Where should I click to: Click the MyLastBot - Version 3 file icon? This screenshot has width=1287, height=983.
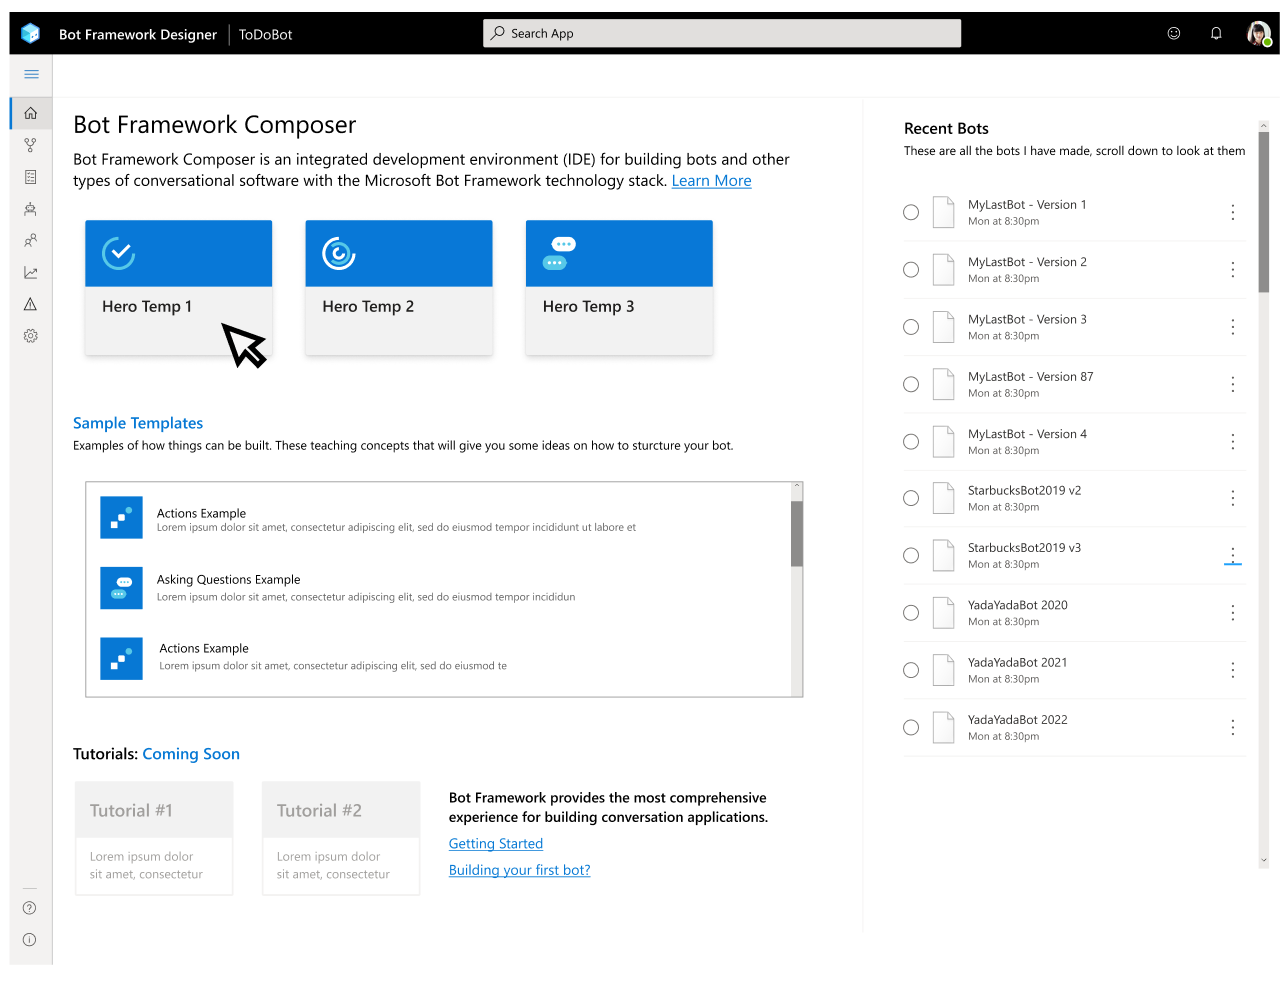pos(943,327)
